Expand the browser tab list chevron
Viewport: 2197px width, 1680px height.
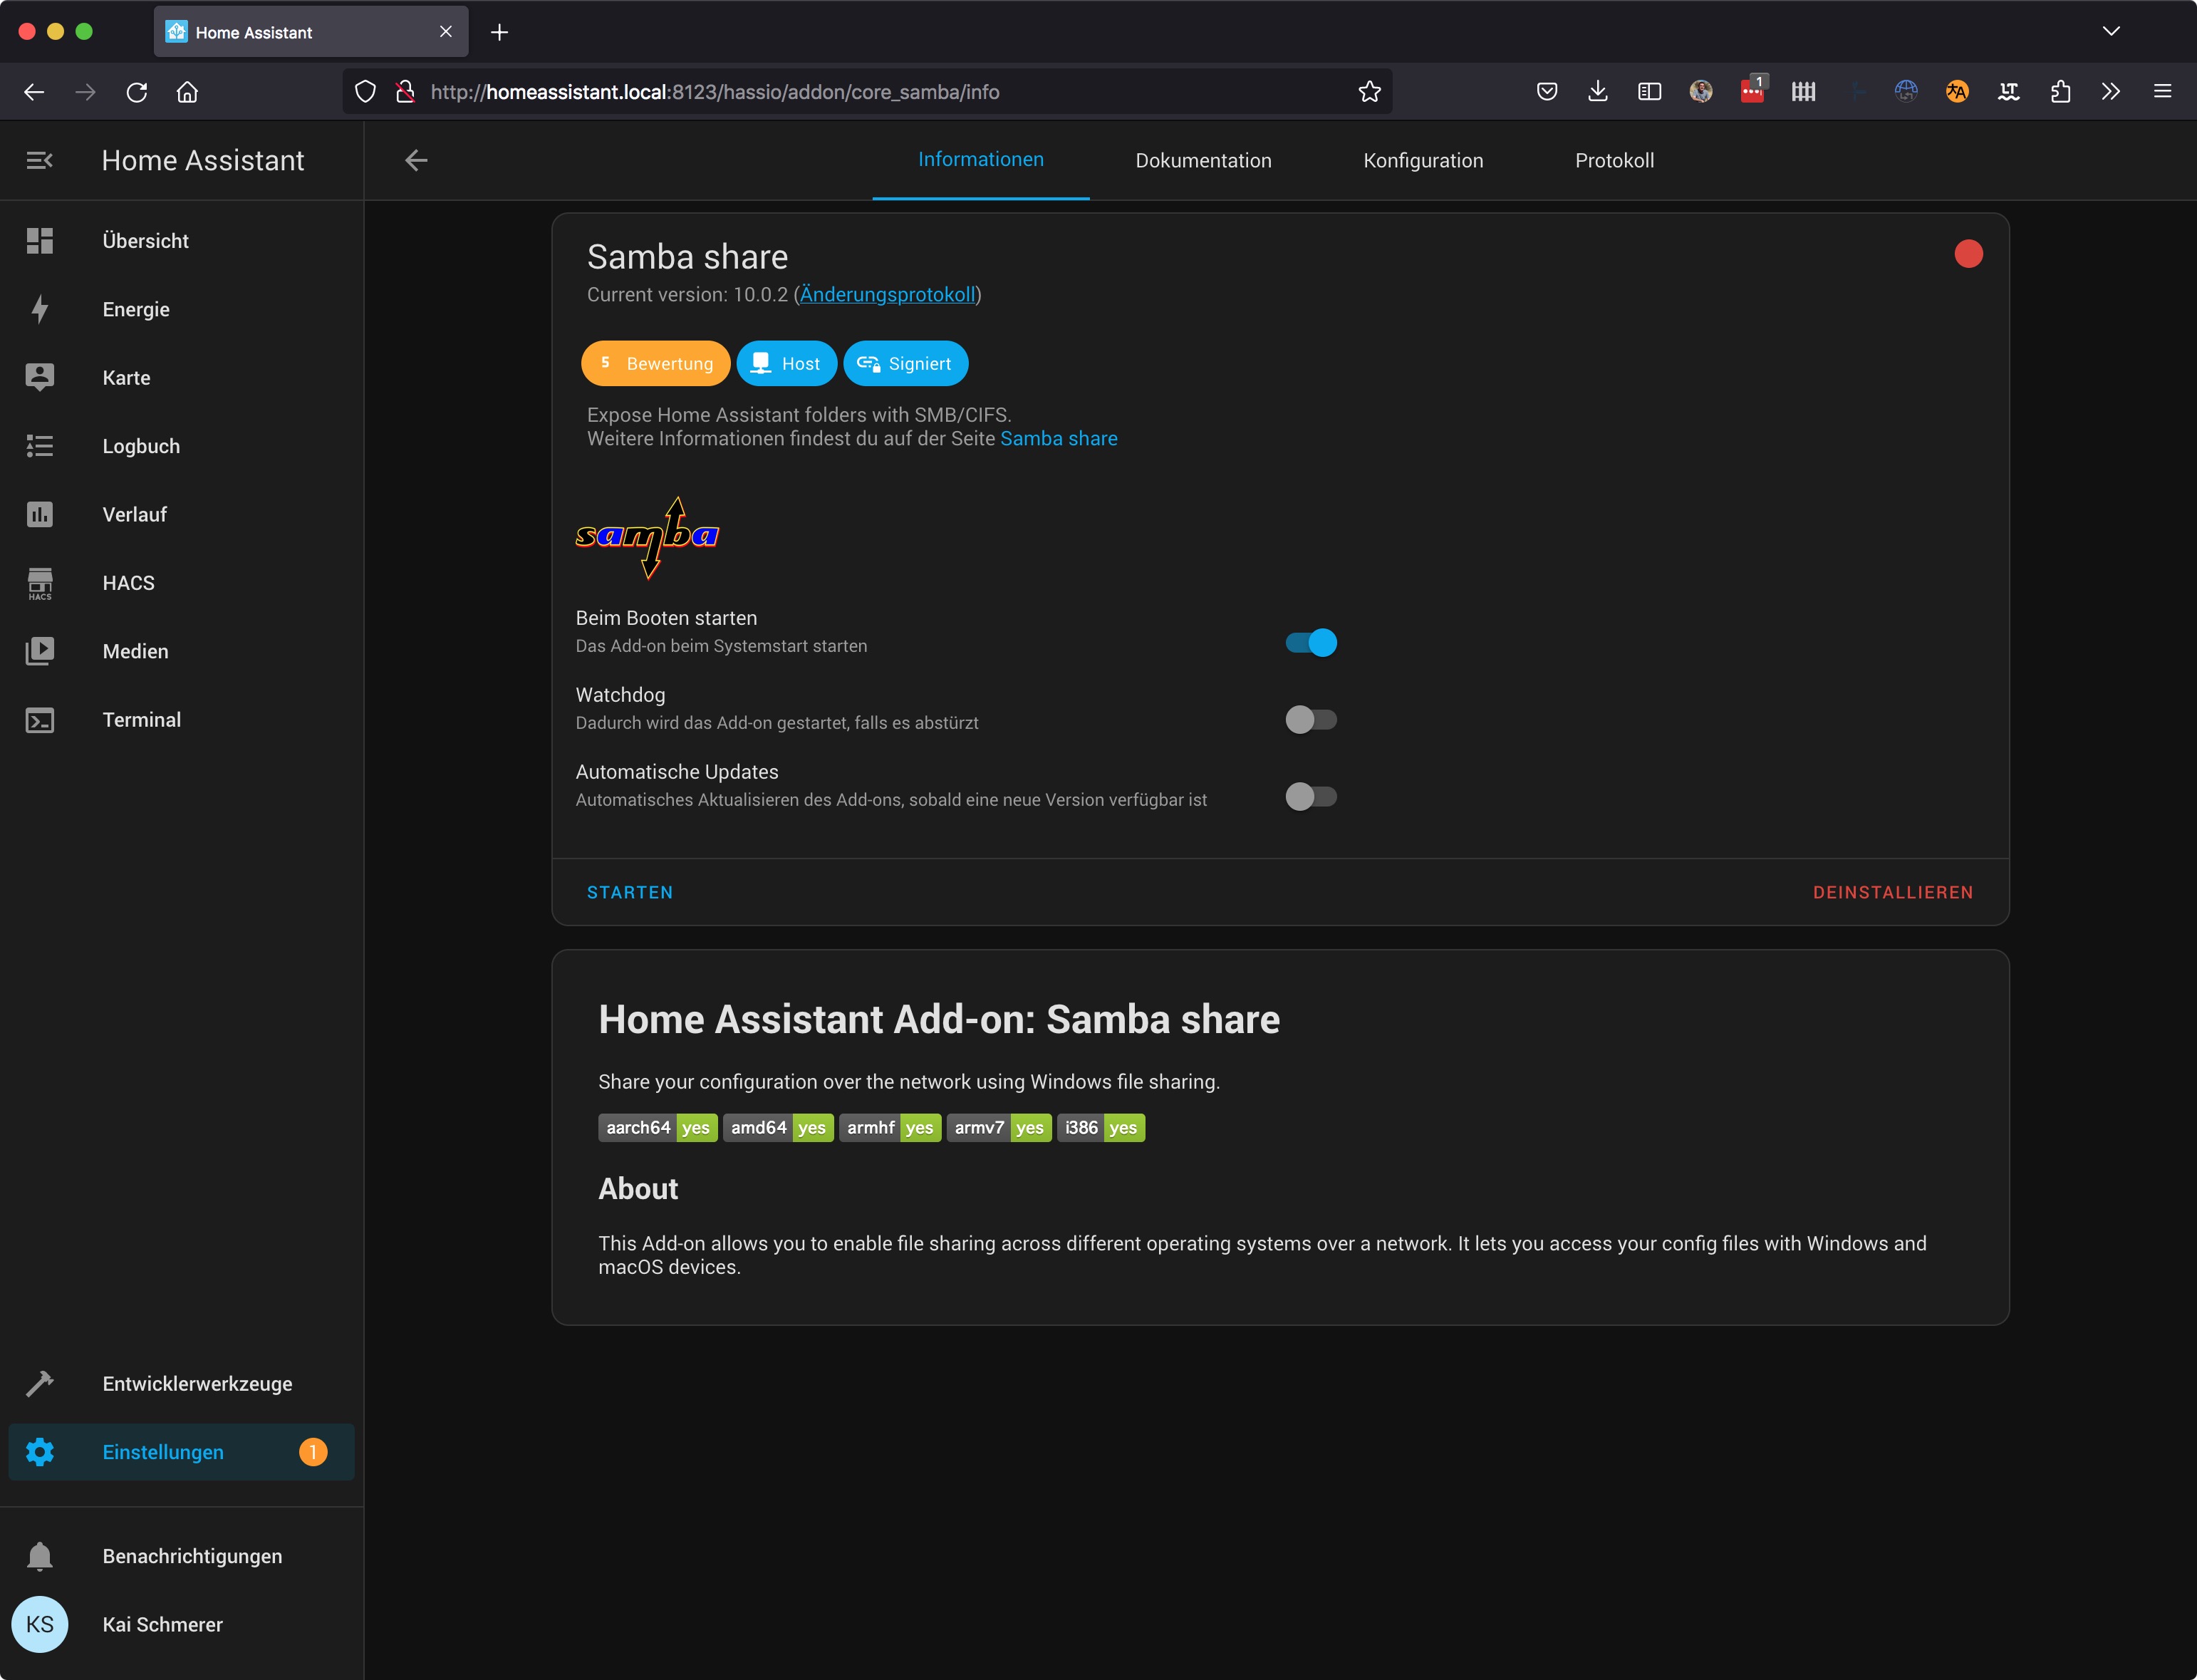(x=2111, y=31)
